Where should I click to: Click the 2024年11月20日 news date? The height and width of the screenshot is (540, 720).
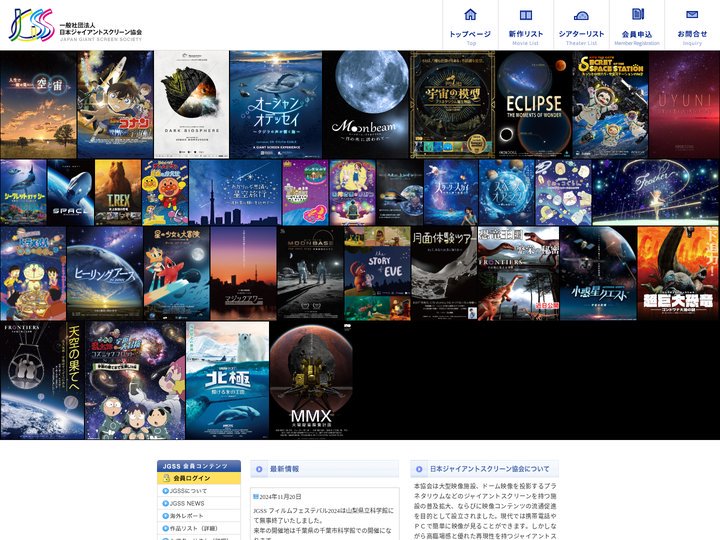(281, 496)
